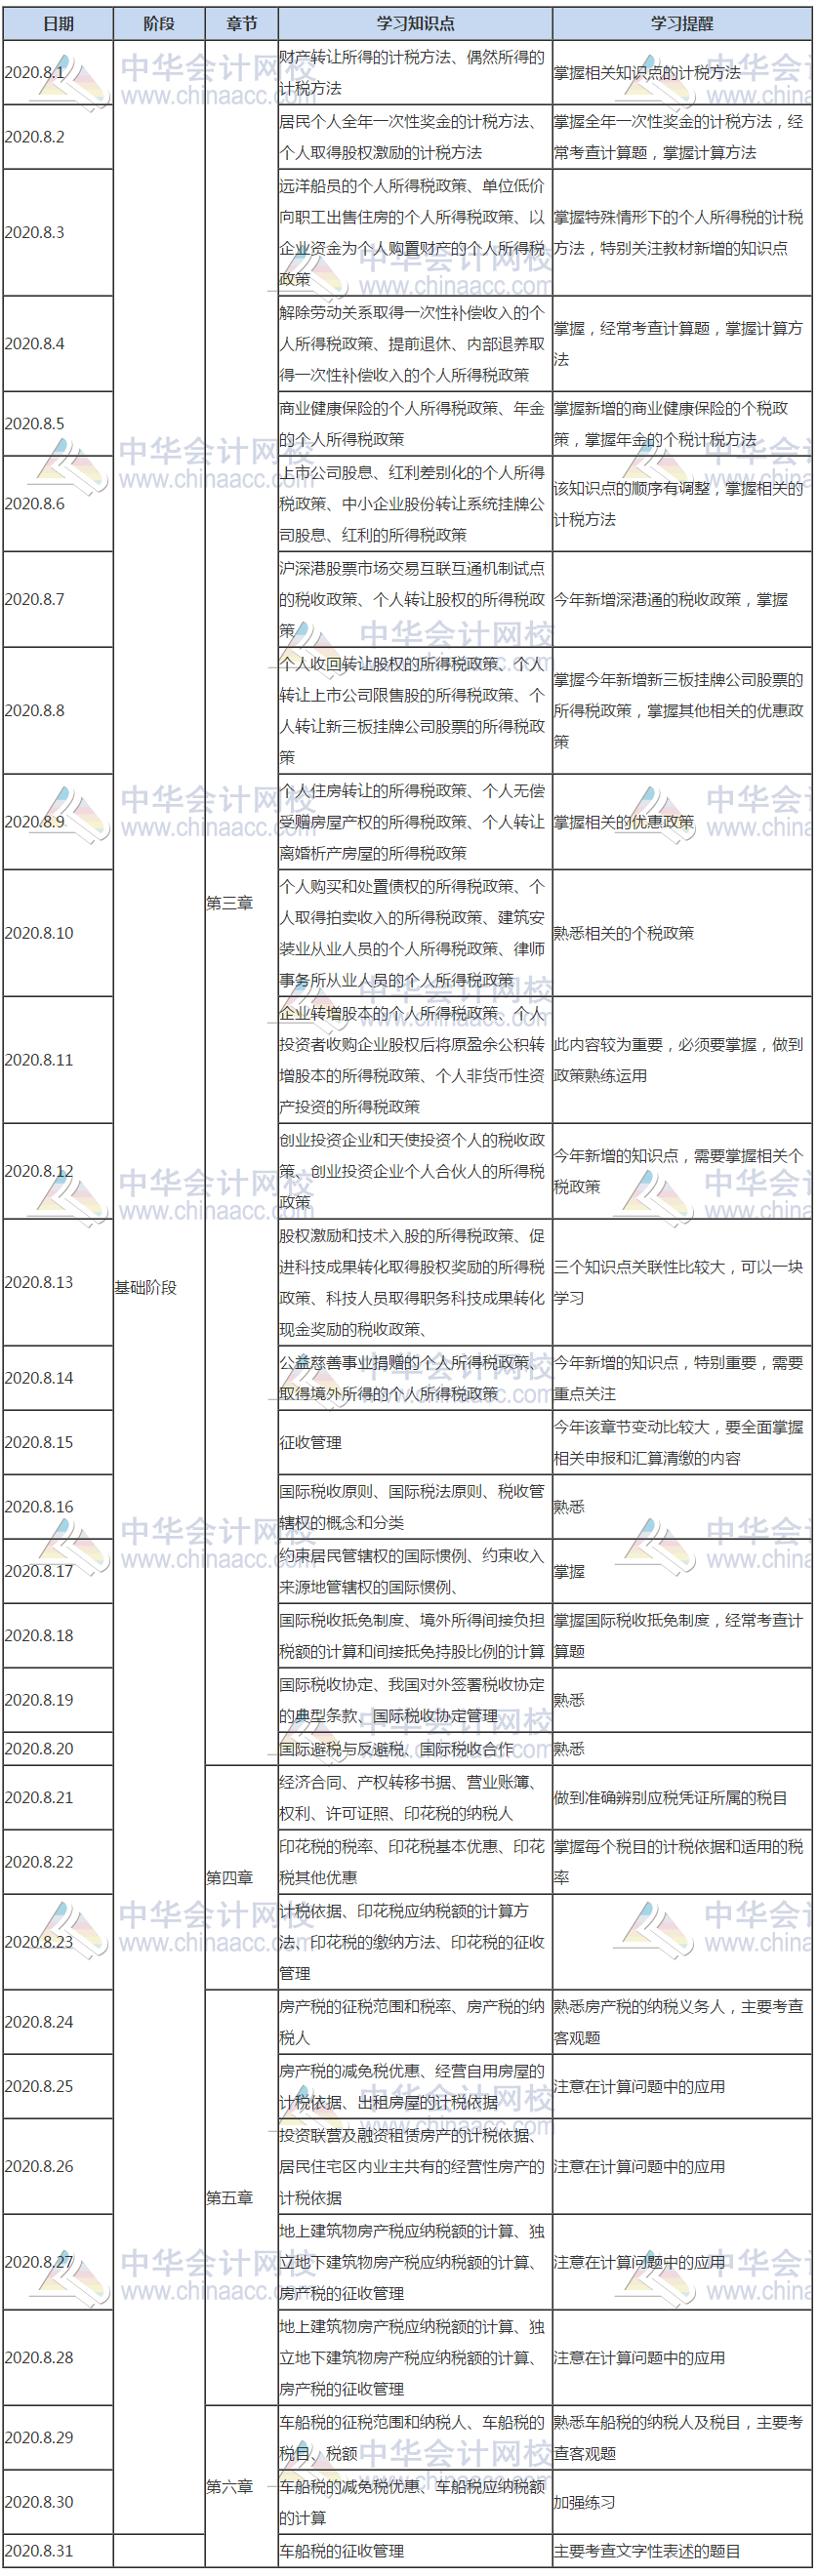Select the date cell 2020.8.14

(57, 1379)
